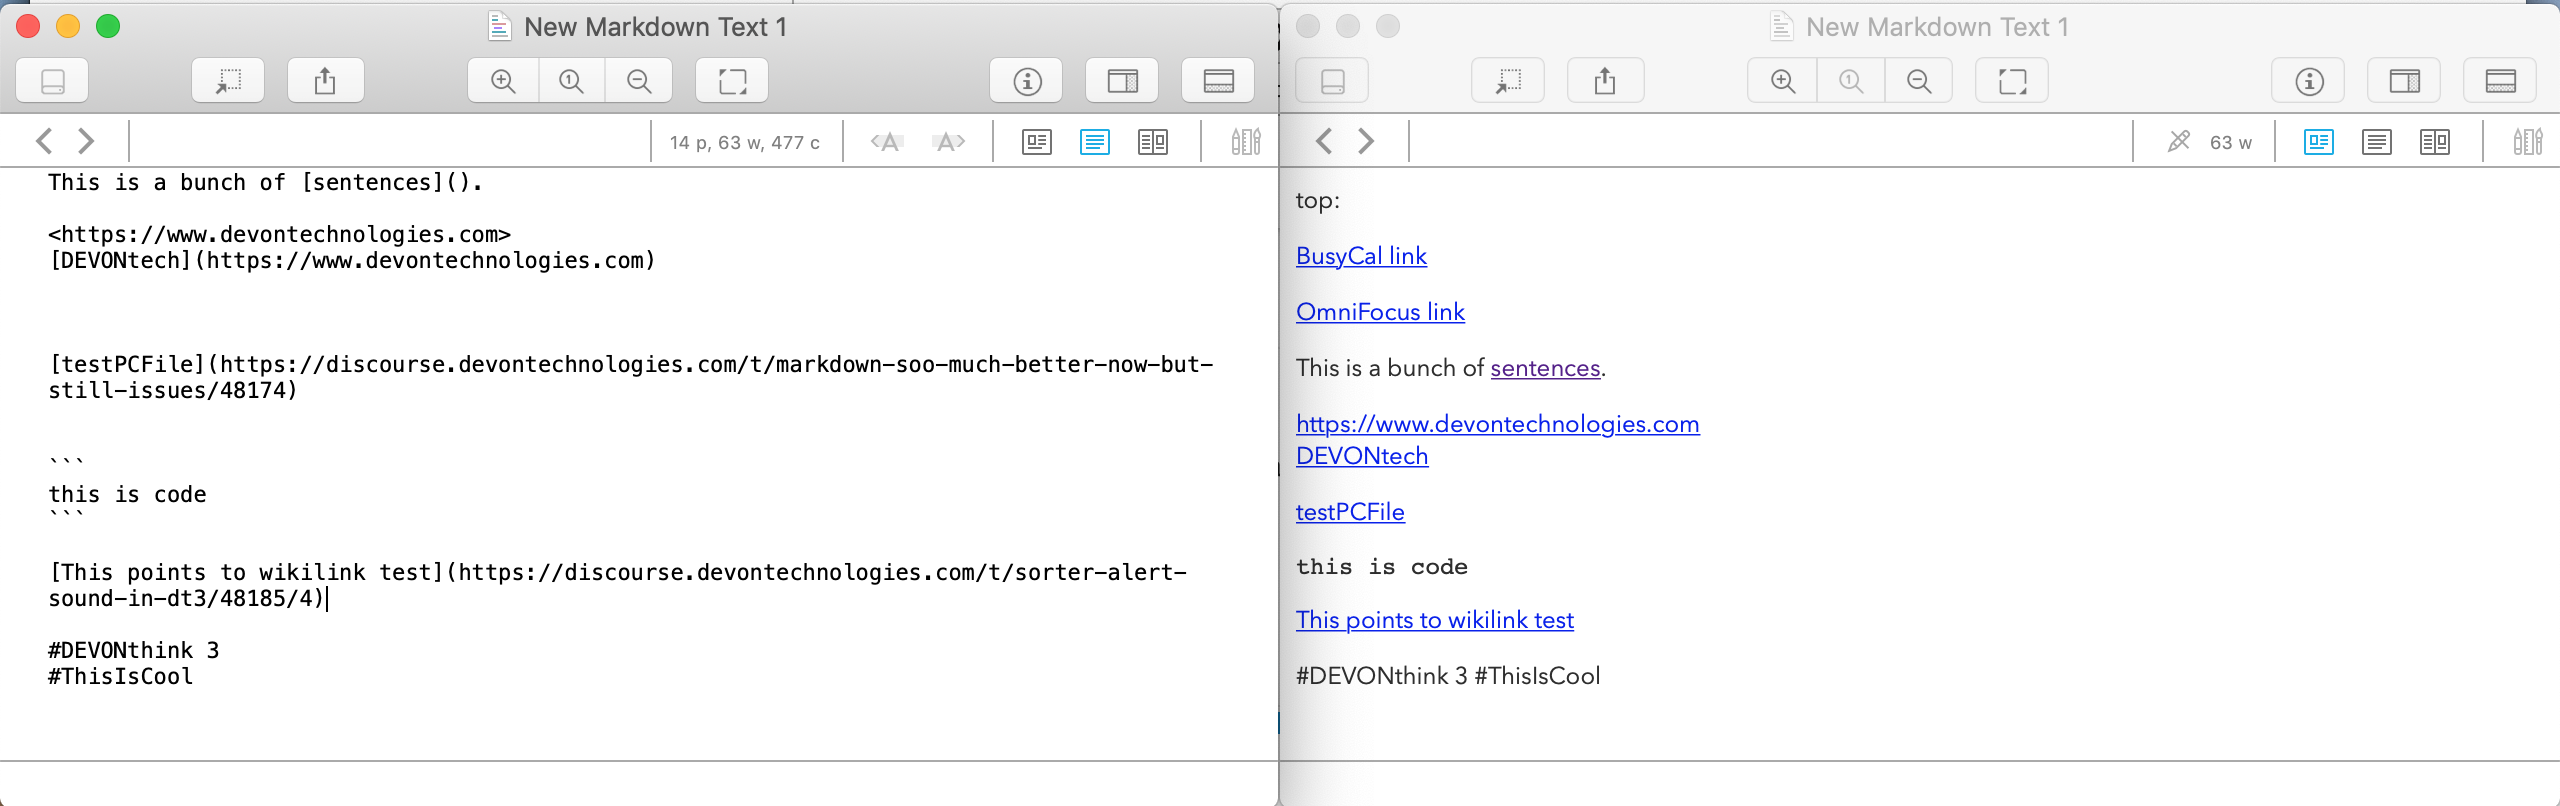The height and width of the screenshot is (806, 2560).
Task: Click the '63 w' word count
Action: point(2231,143)
